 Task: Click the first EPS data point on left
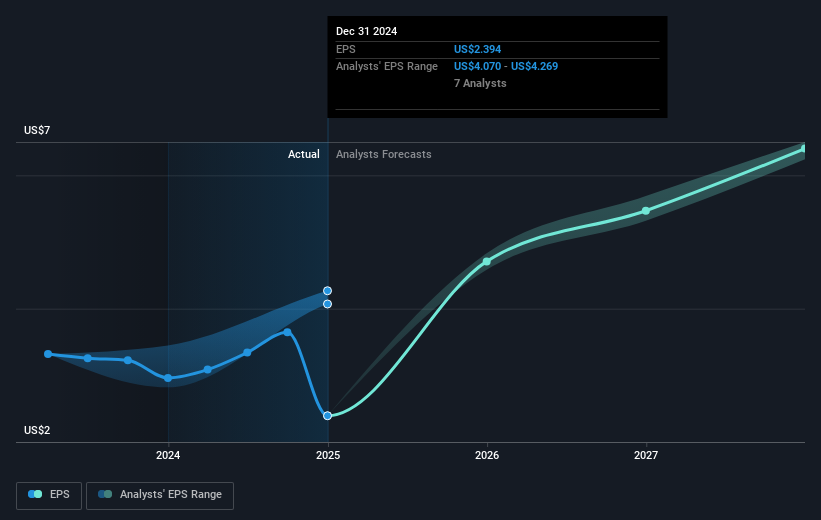(48, 354)
